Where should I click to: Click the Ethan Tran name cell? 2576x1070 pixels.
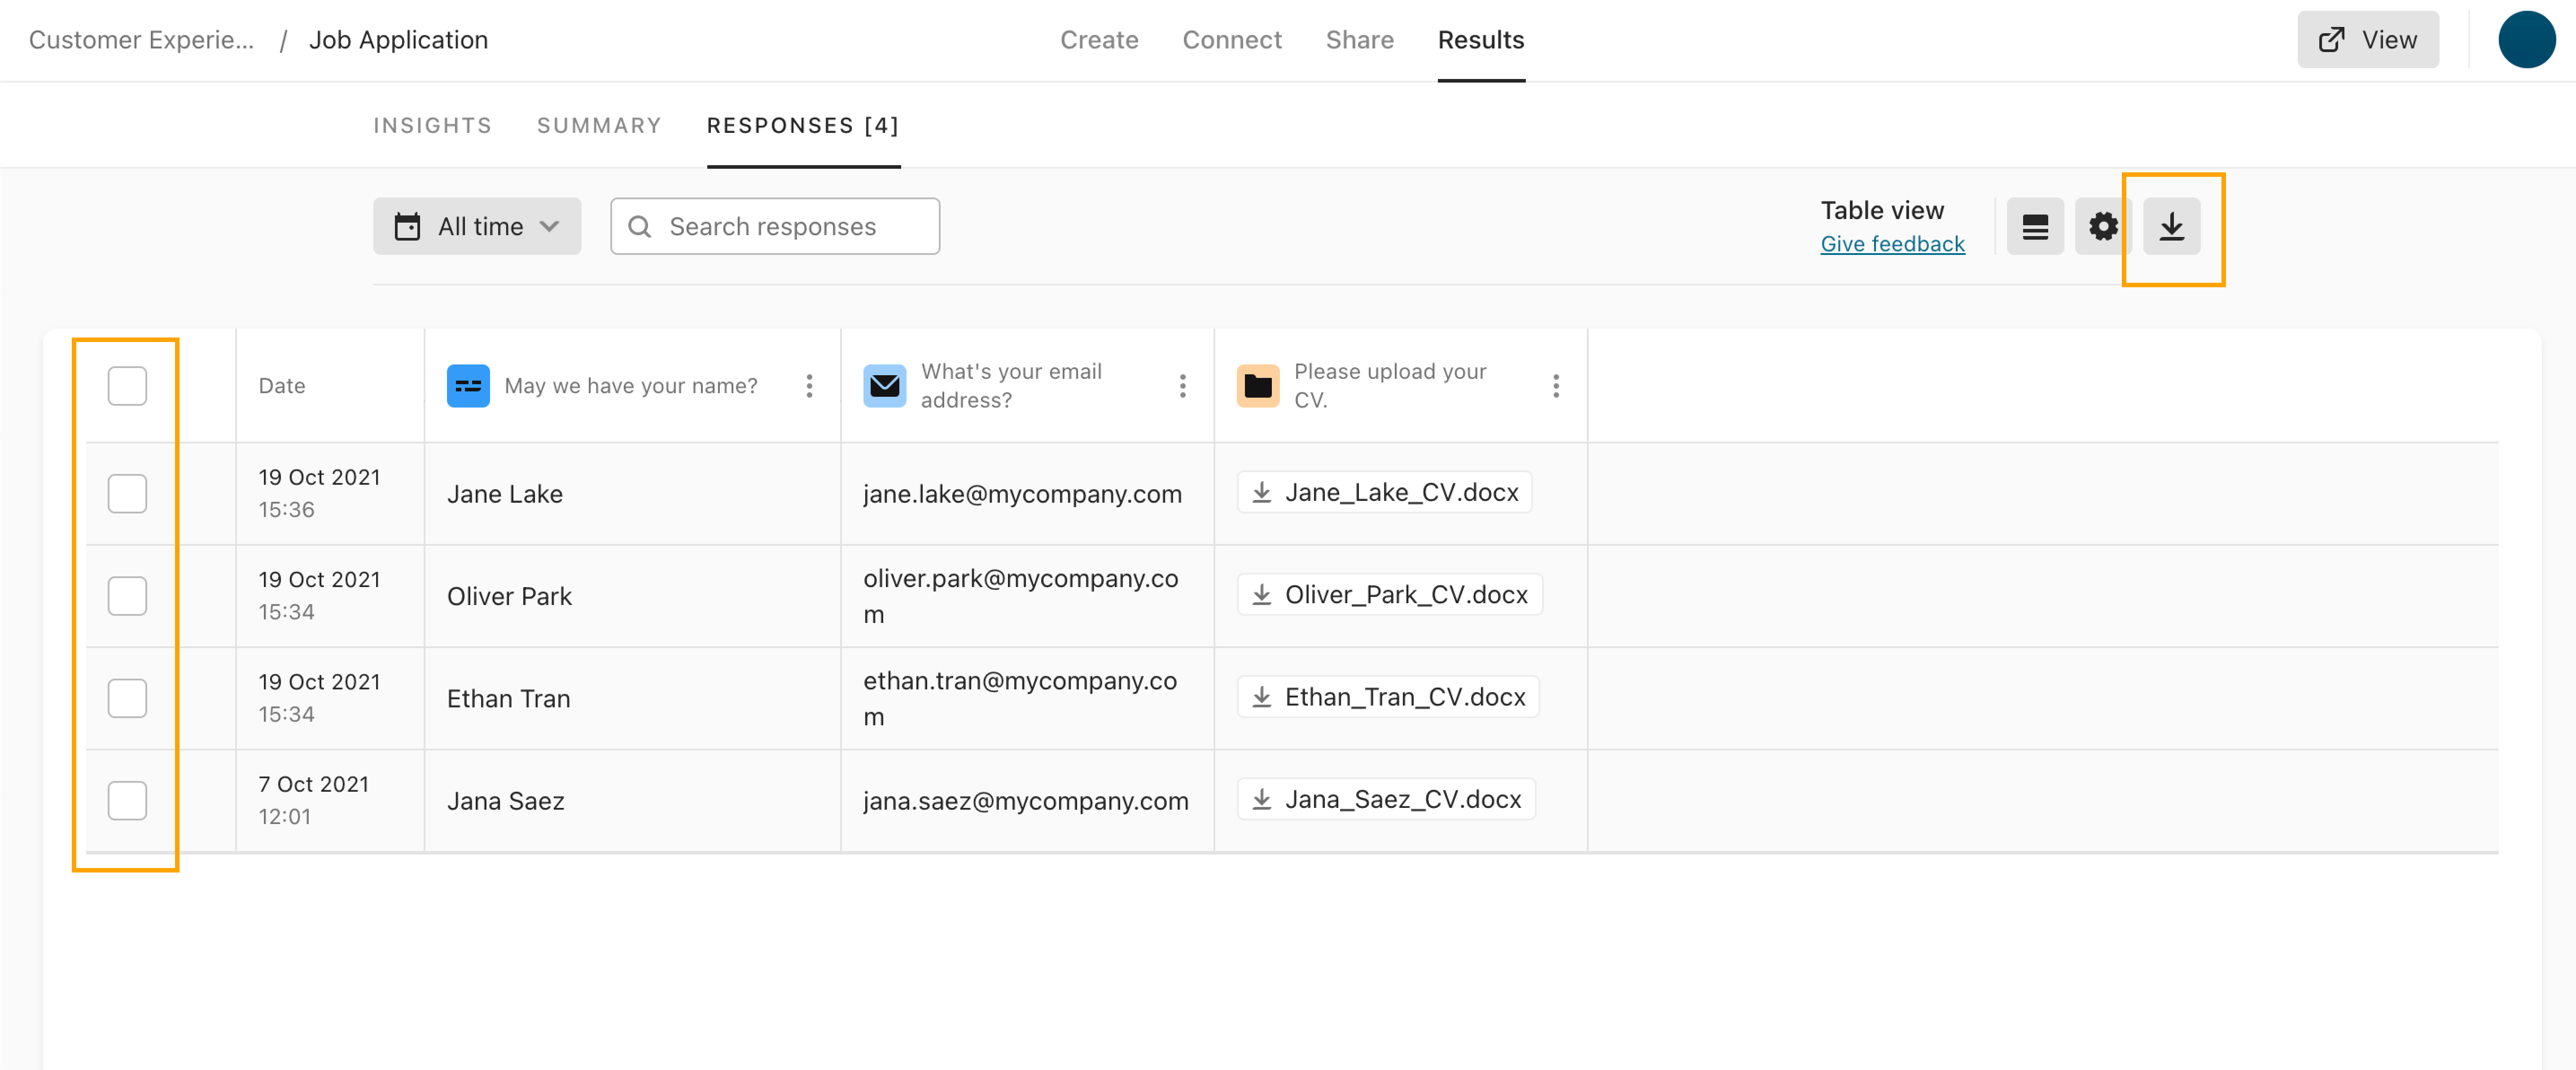(x=632, y=698)
